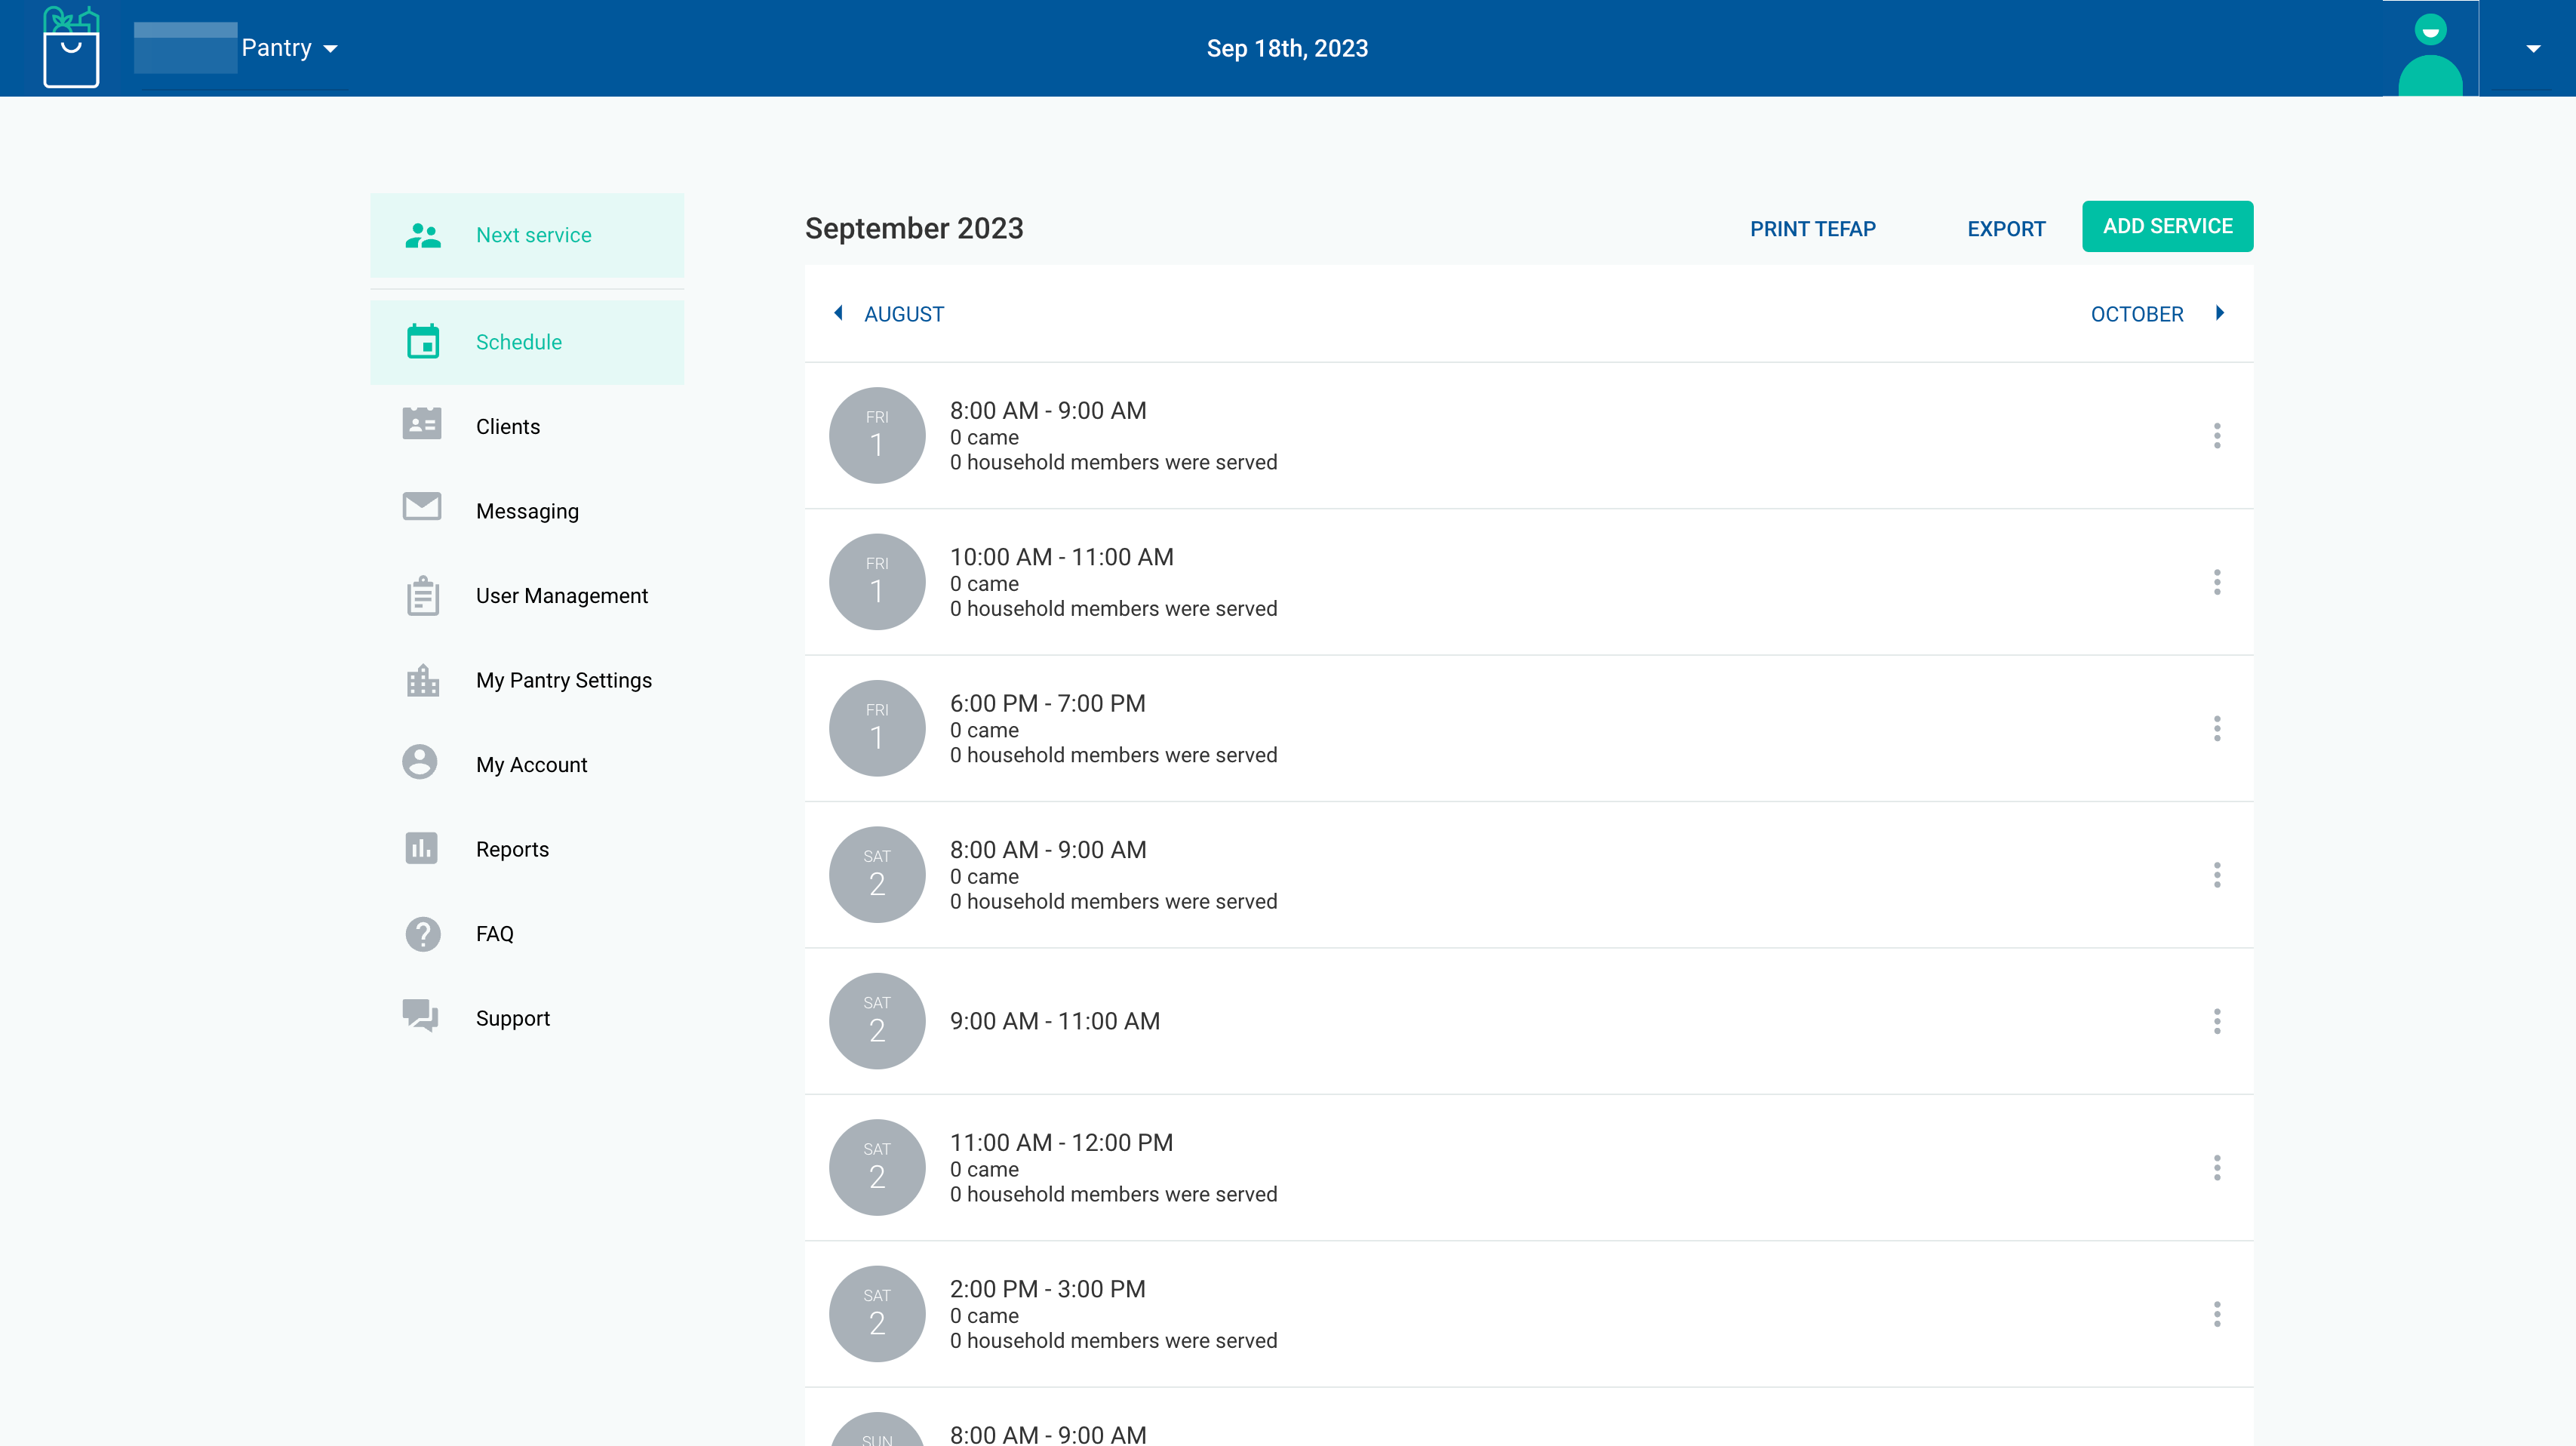Click the PRINT TEFAP link

click(1812, 229)
